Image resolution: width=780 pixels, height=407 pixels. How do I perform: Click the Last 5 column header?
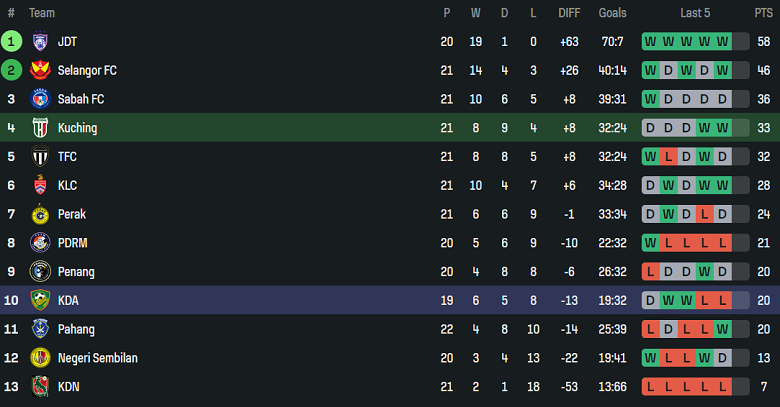[695, 13]
